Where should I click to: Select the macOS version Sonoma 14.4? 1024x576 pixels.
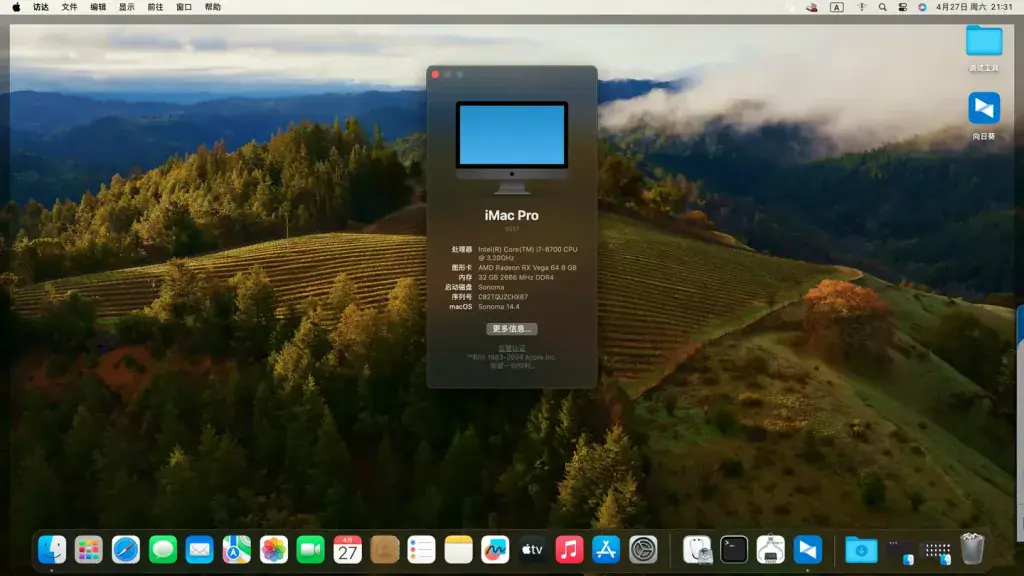click(499, 307)
